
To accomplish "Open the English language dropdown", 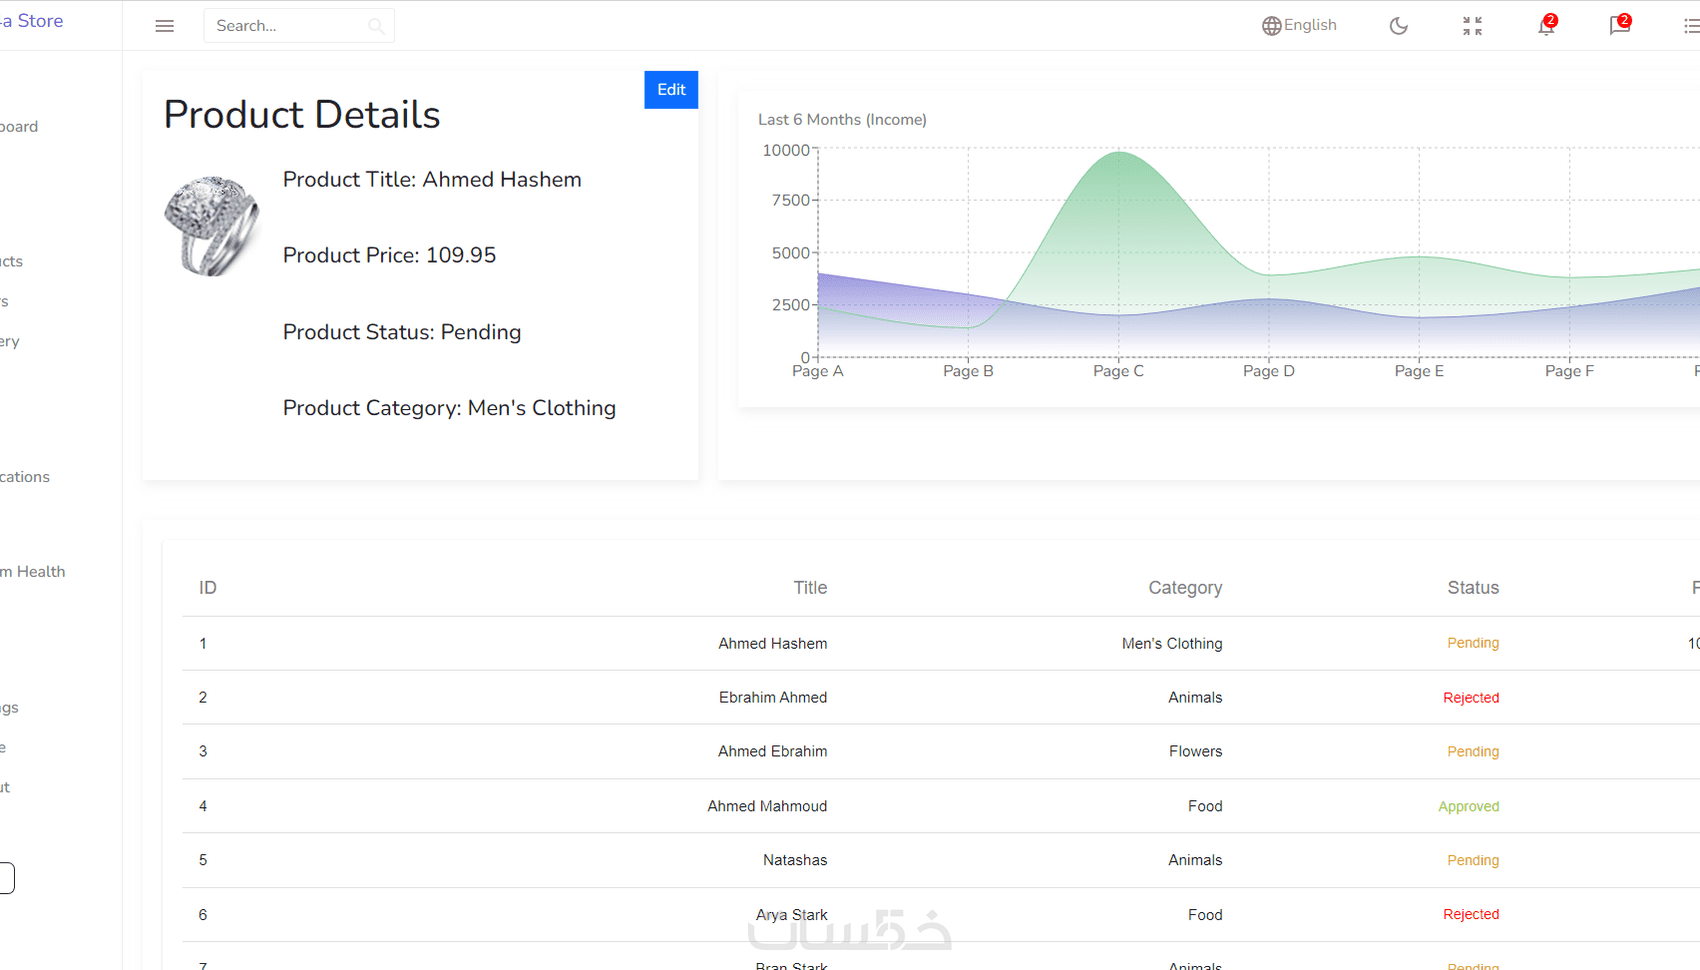I will (x=1310, y=25).
